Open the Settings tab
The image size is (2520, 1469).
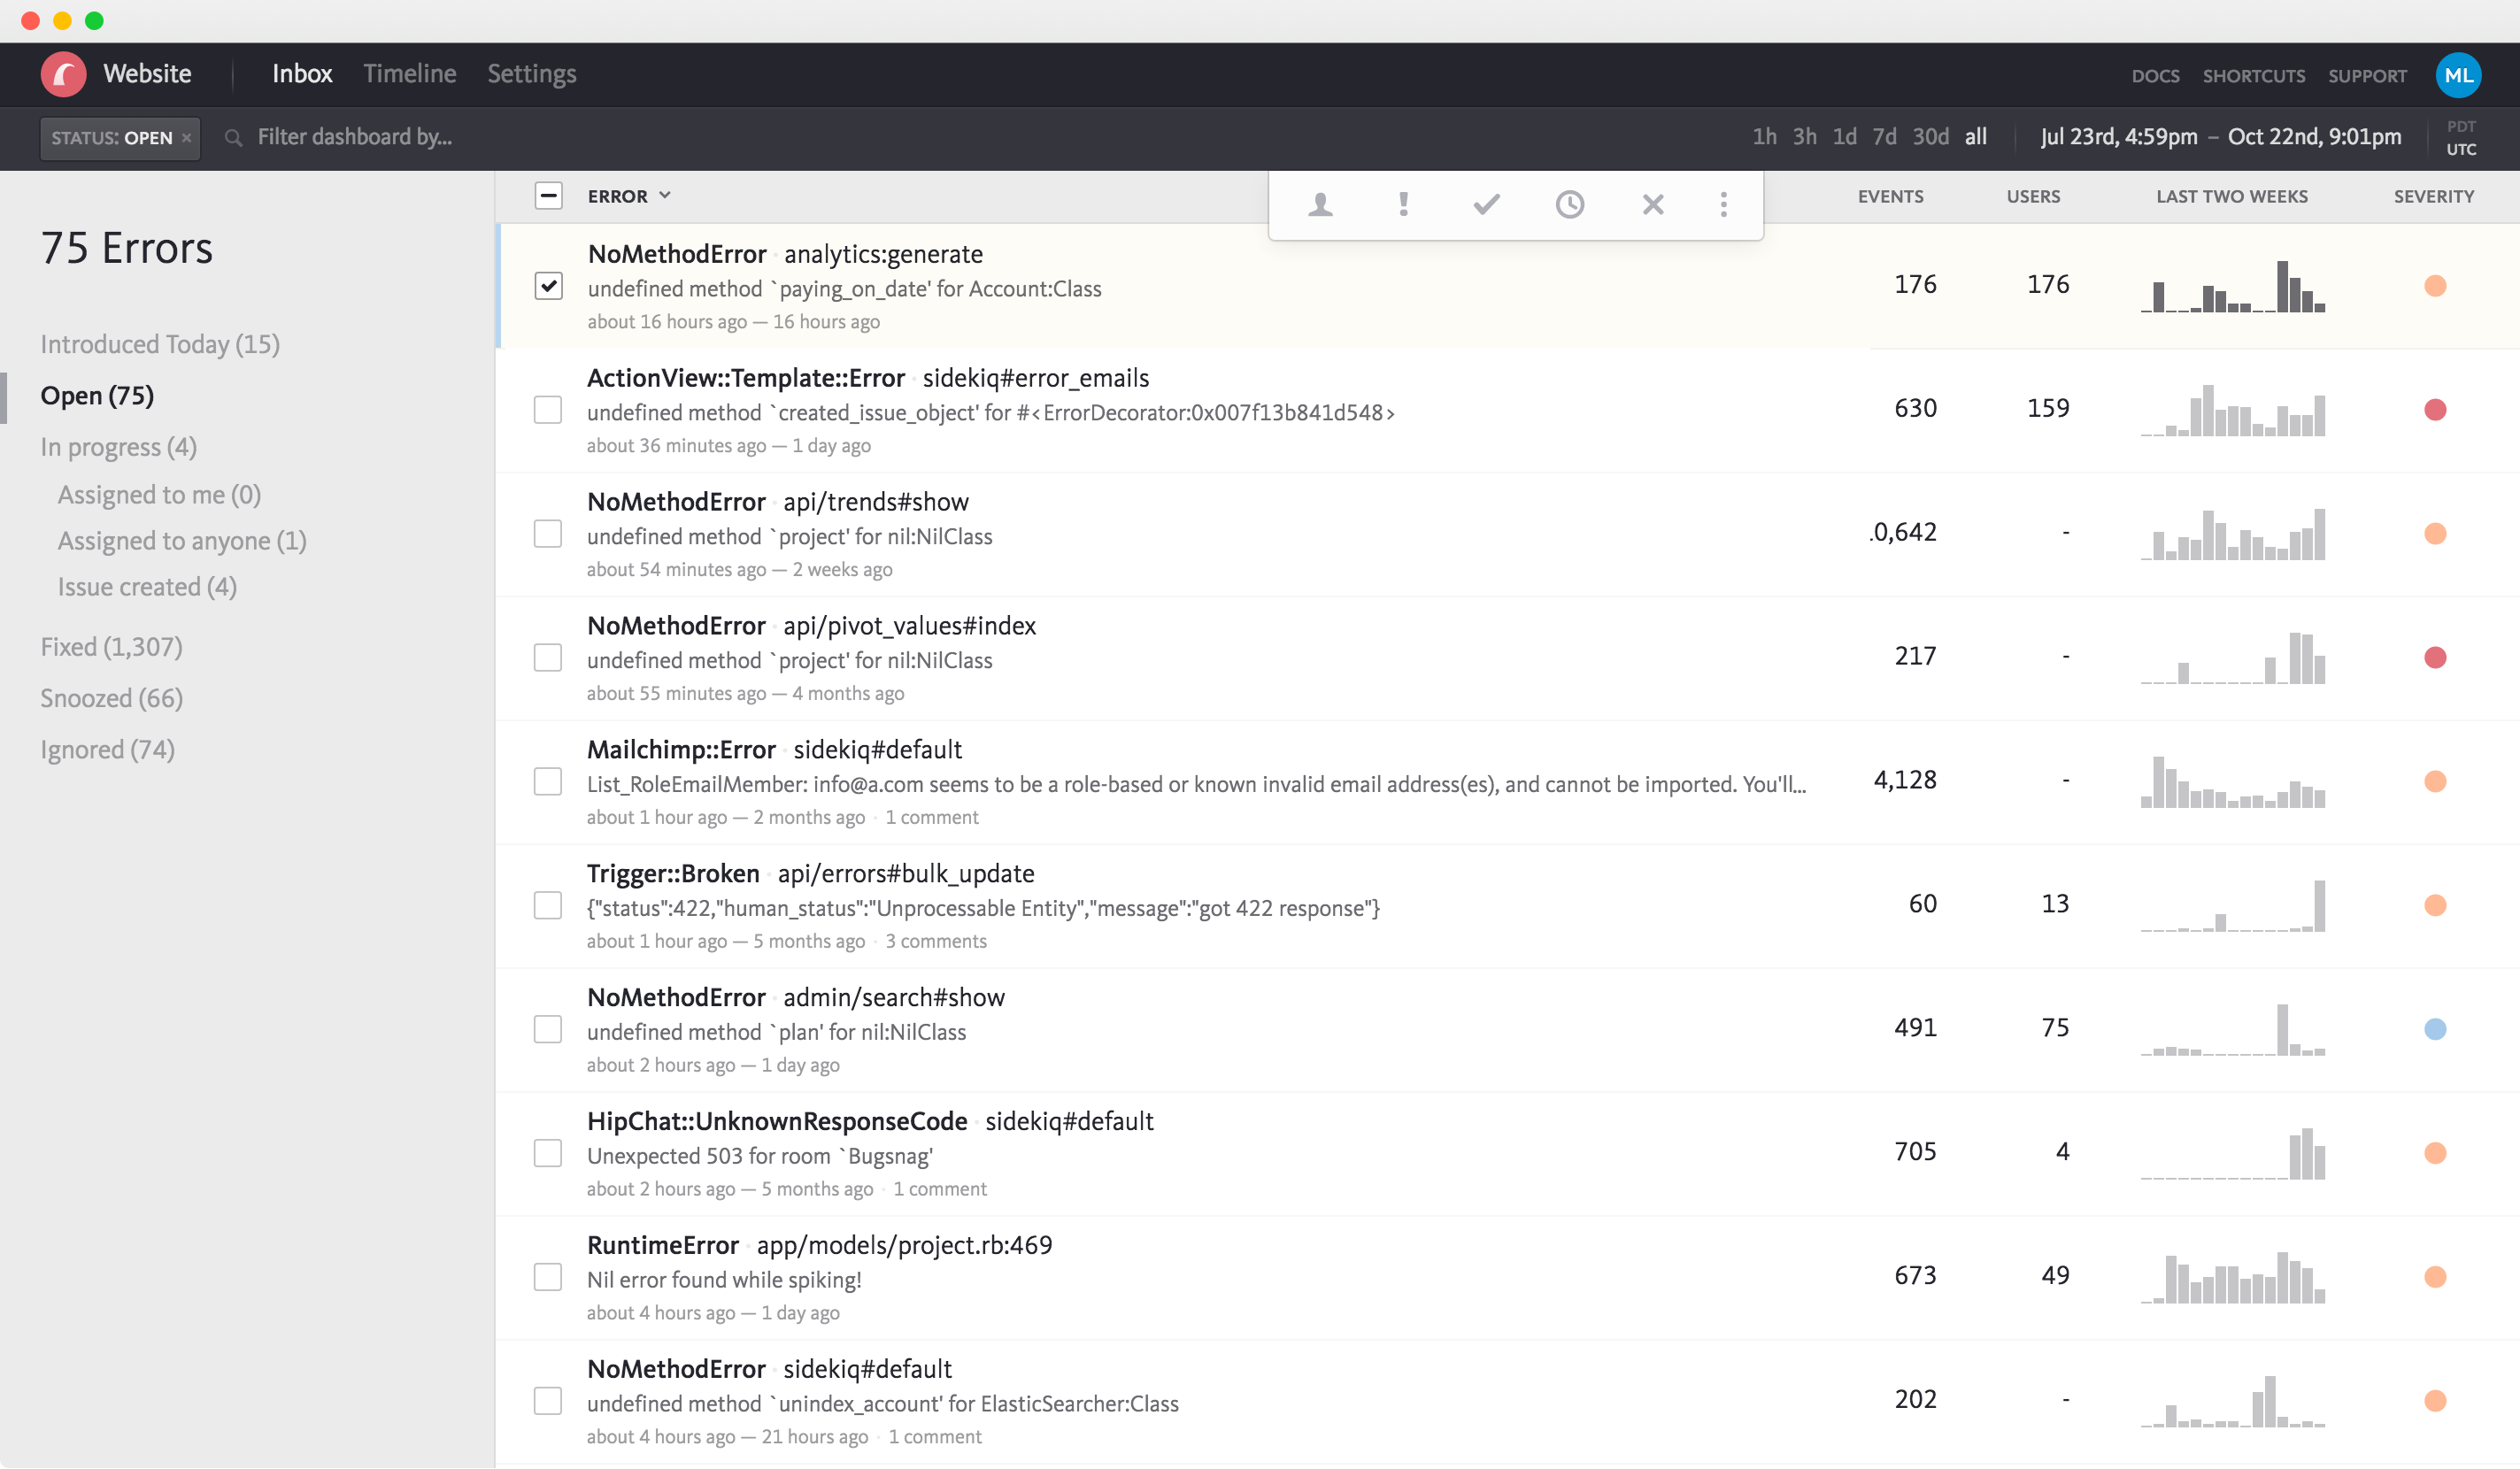[531, 74]
